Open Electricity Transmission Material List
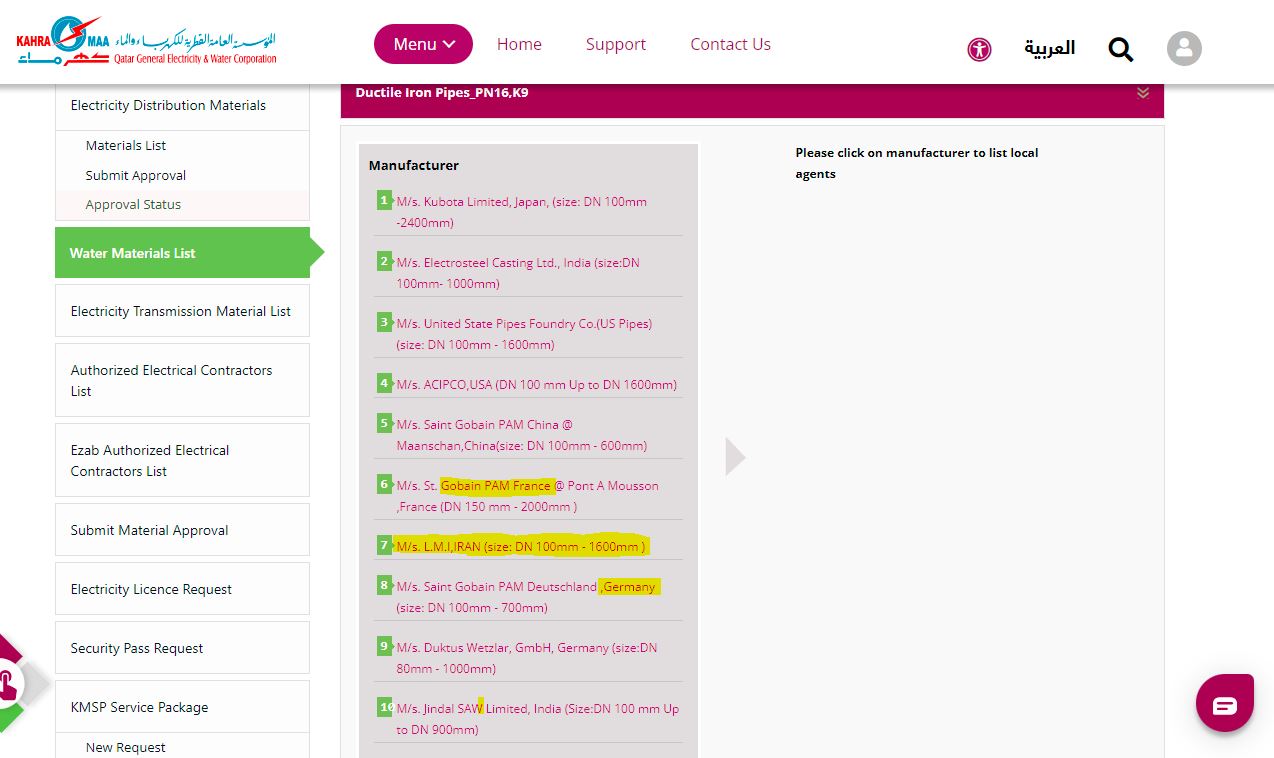This screenshot has width=1274, height=758. coord(182,311)
